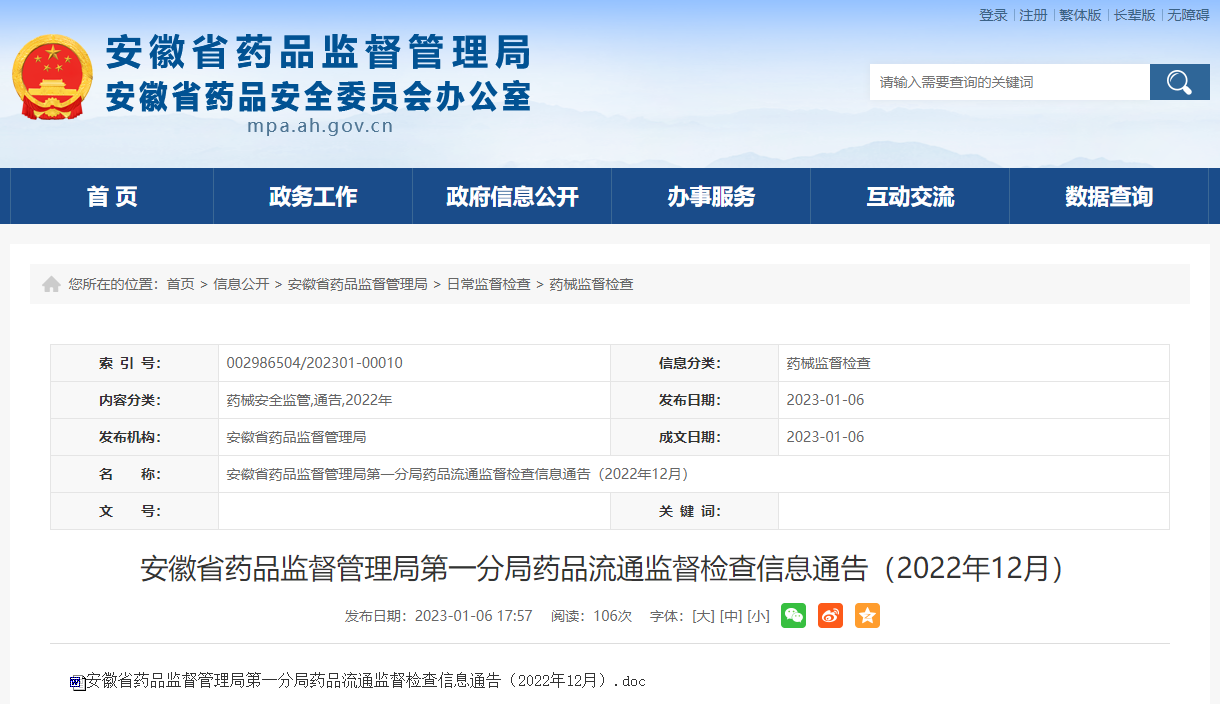Click the 登录 login link
The height and width of the screenshot is (704, 1220).
click(993, 15)
